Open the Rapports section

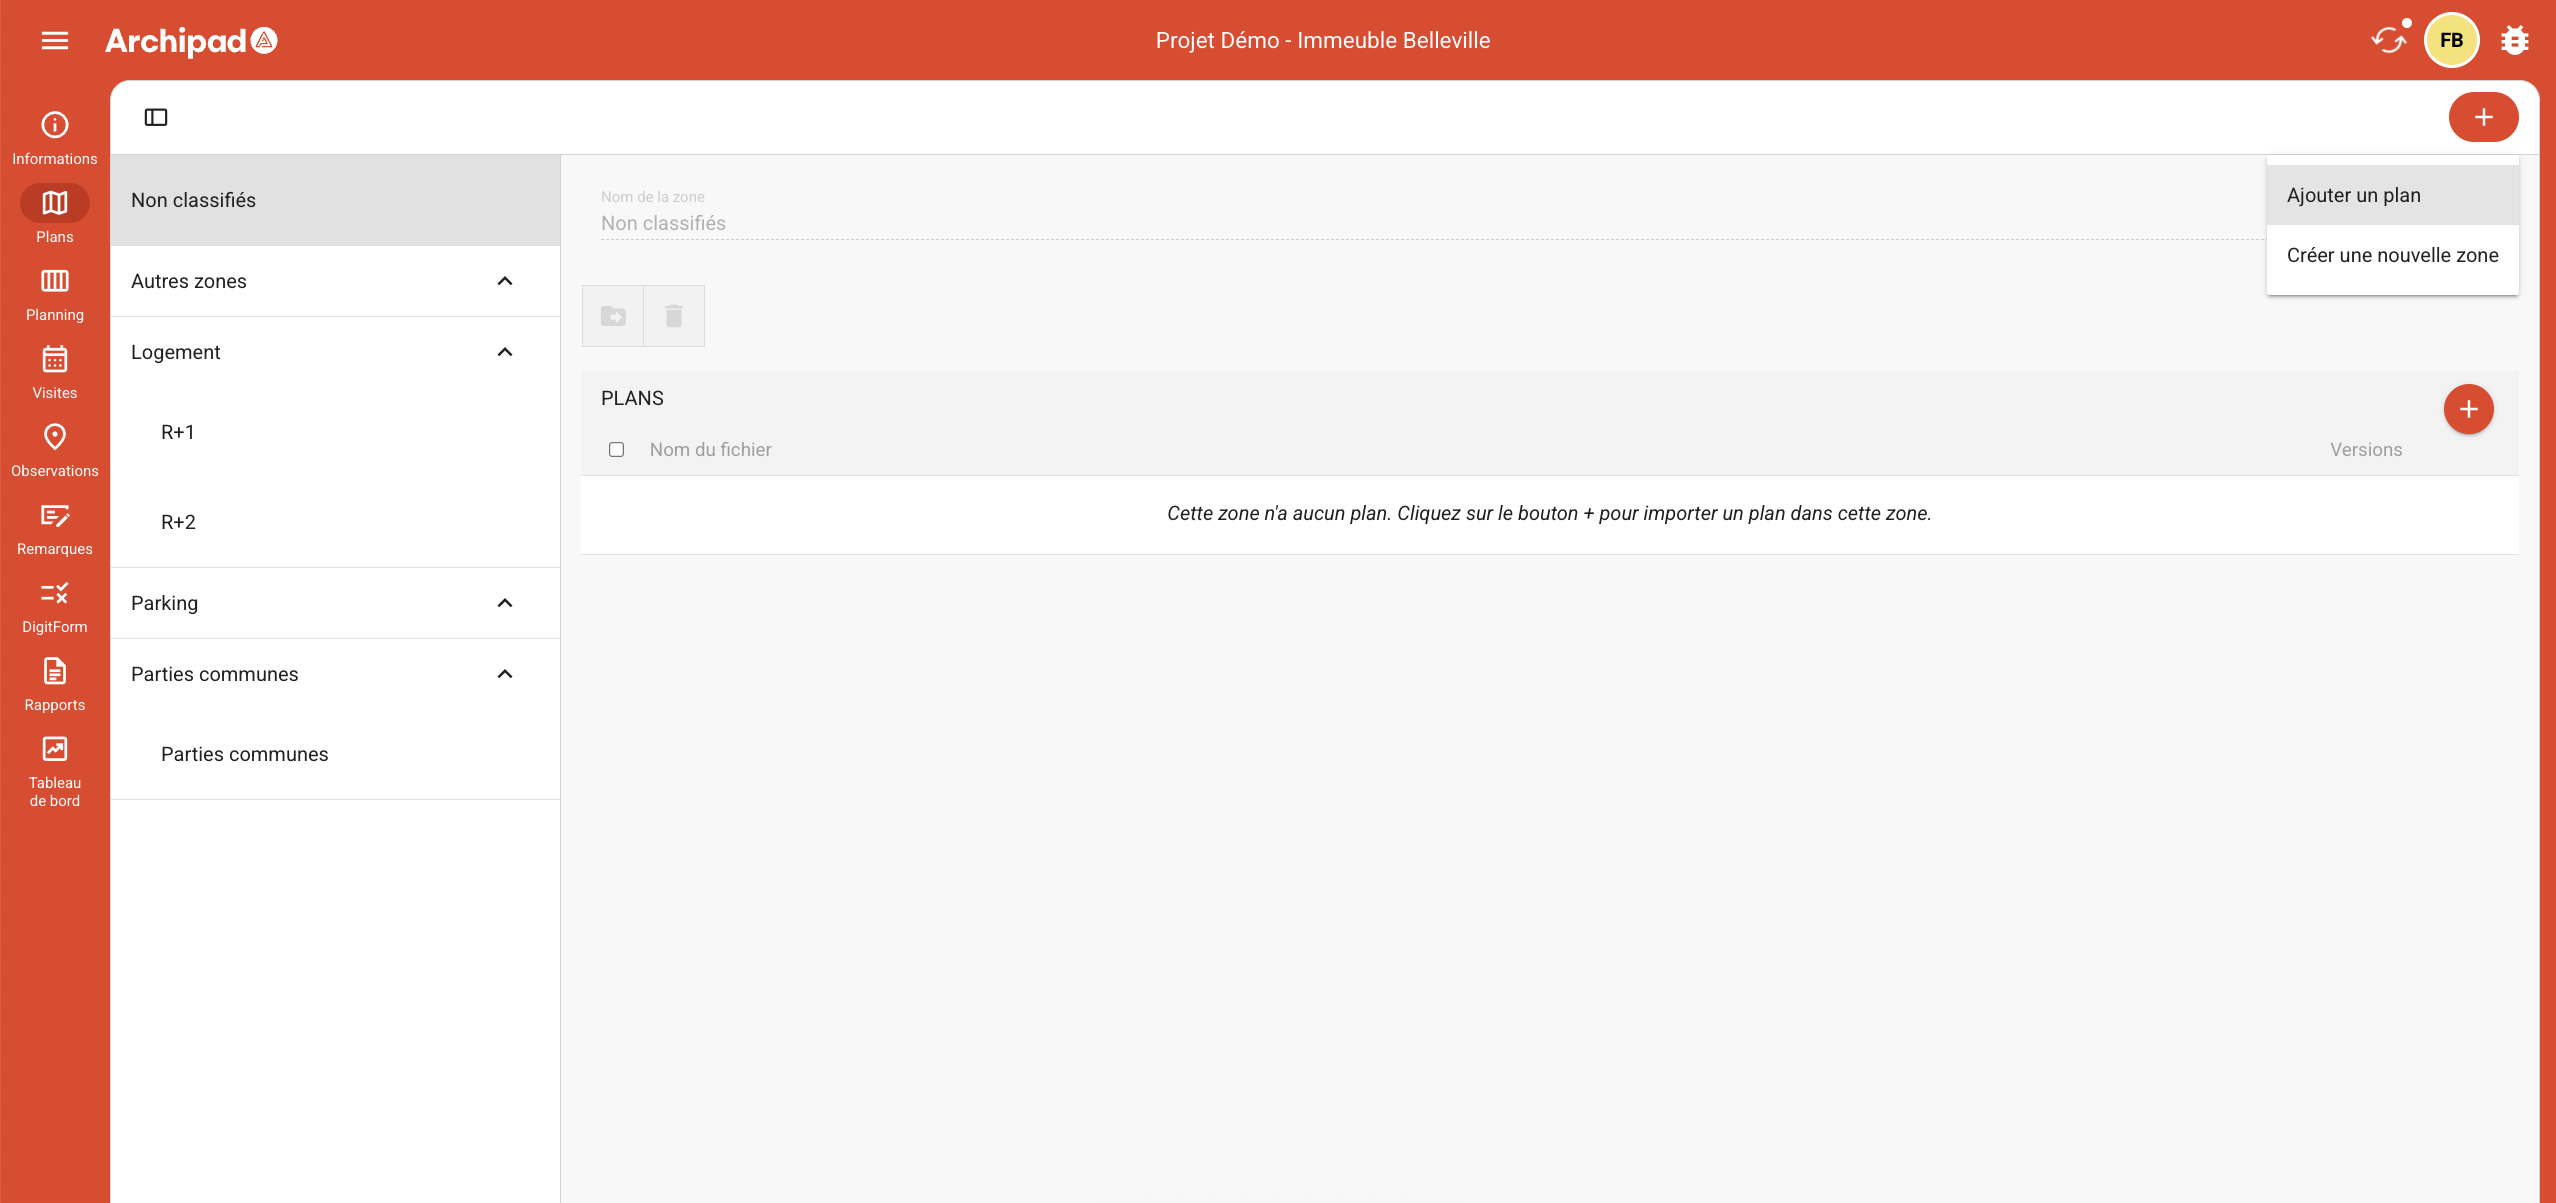tap(54, 684)
